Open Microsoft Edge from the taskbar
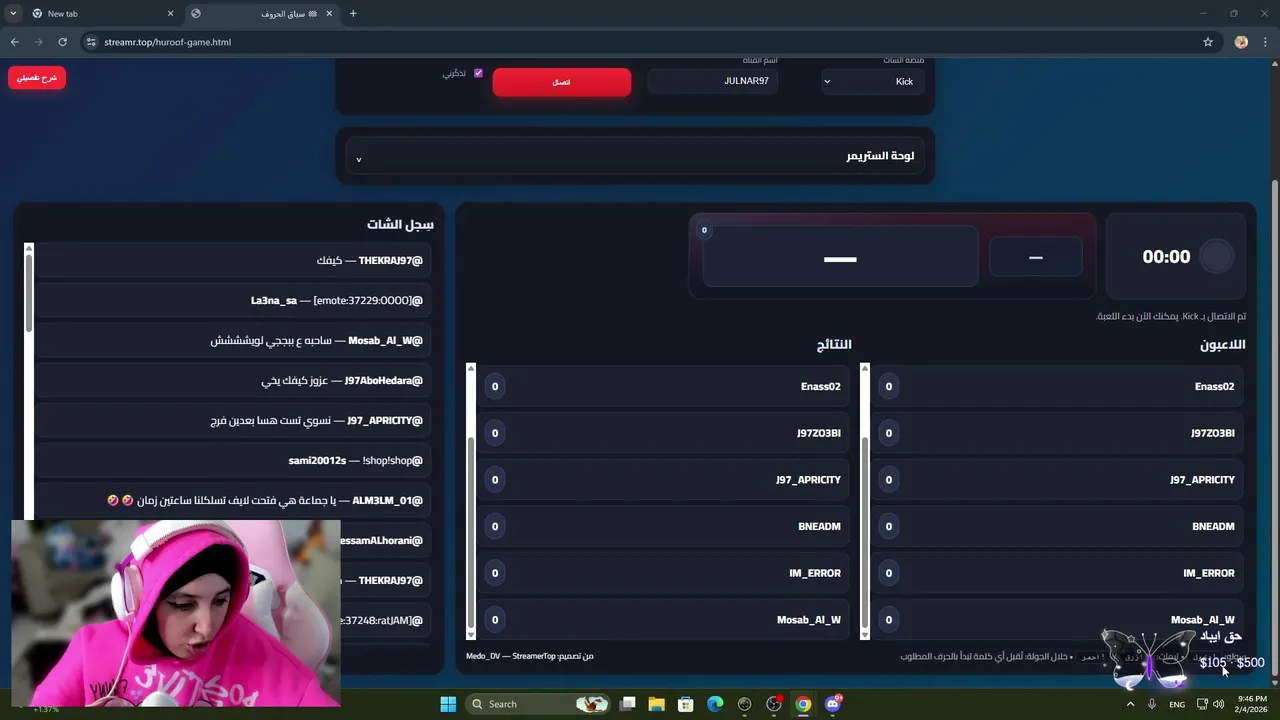Screen dimensions: 1280x720 point(715,704)
